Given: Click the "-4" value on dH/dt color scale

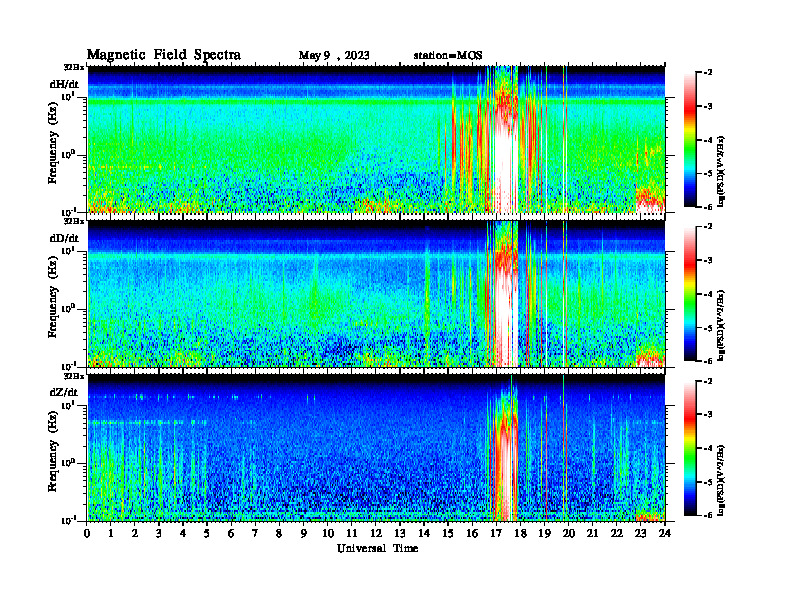Looking at the screenshot, I should 708,140.
